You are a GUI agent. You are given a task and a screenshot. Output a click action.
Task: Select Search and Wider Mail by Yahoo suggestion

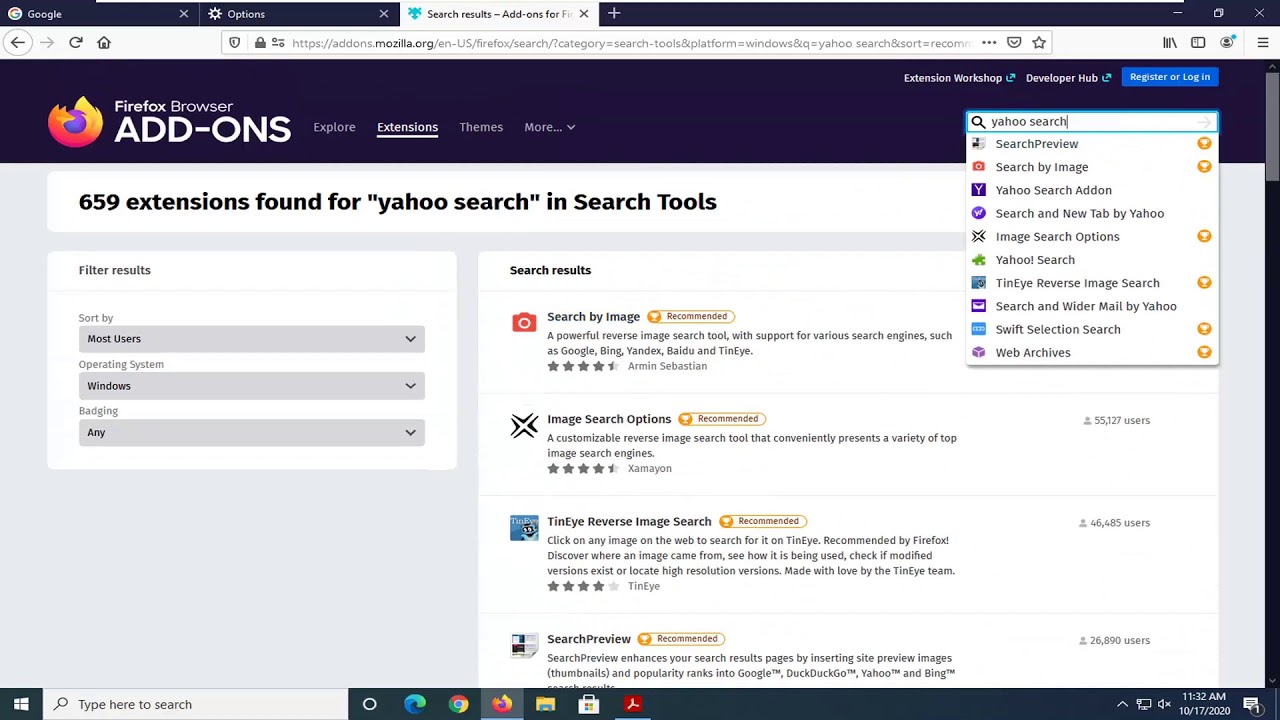(x=1092, y=306)
